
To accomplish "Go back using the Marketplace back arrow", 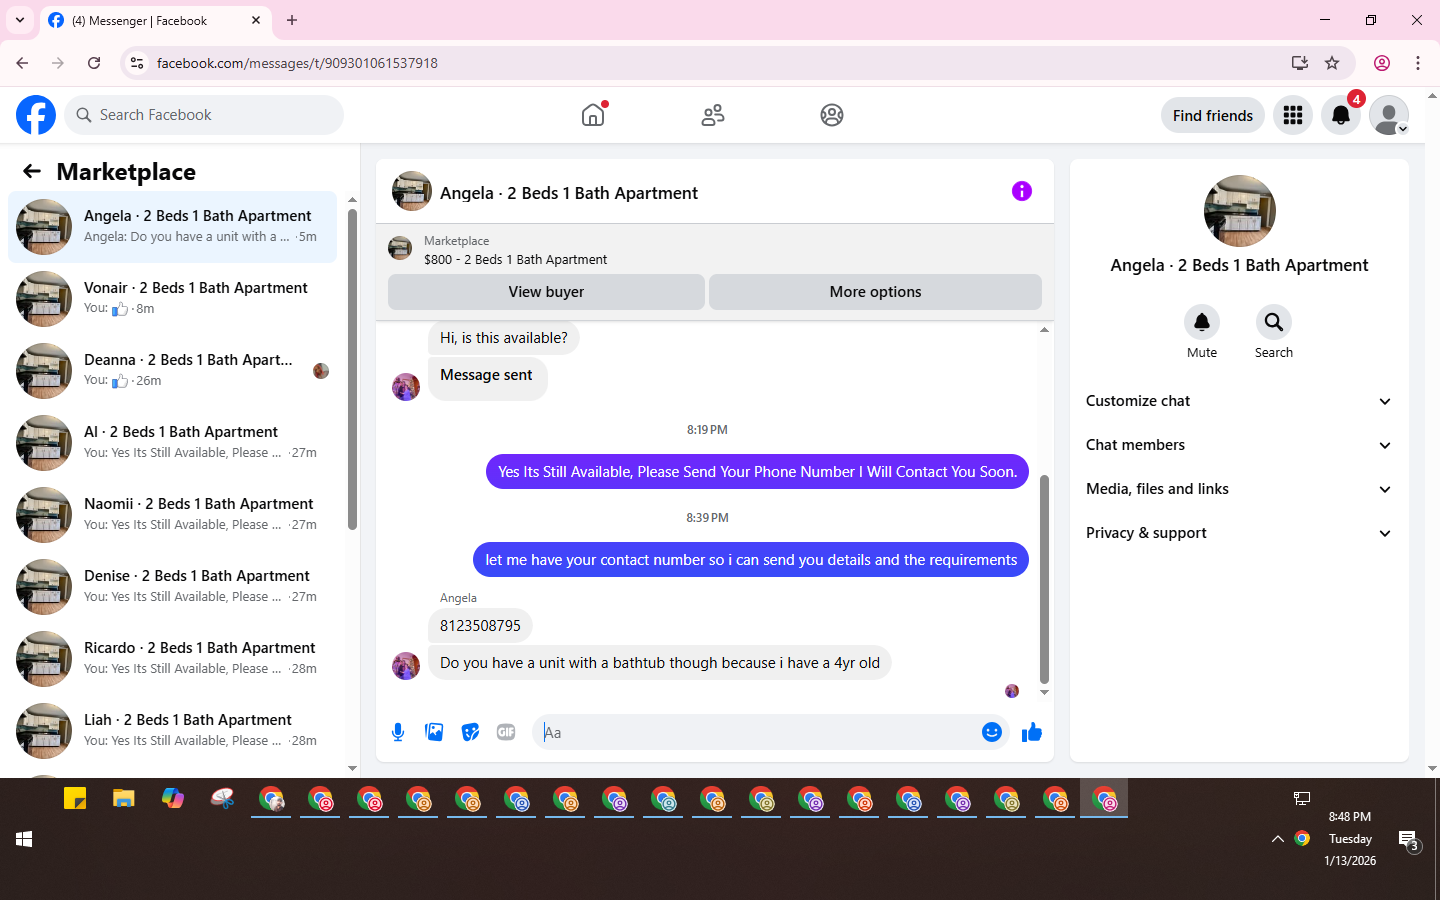I will pyautogui.click(x=32, y=171).
